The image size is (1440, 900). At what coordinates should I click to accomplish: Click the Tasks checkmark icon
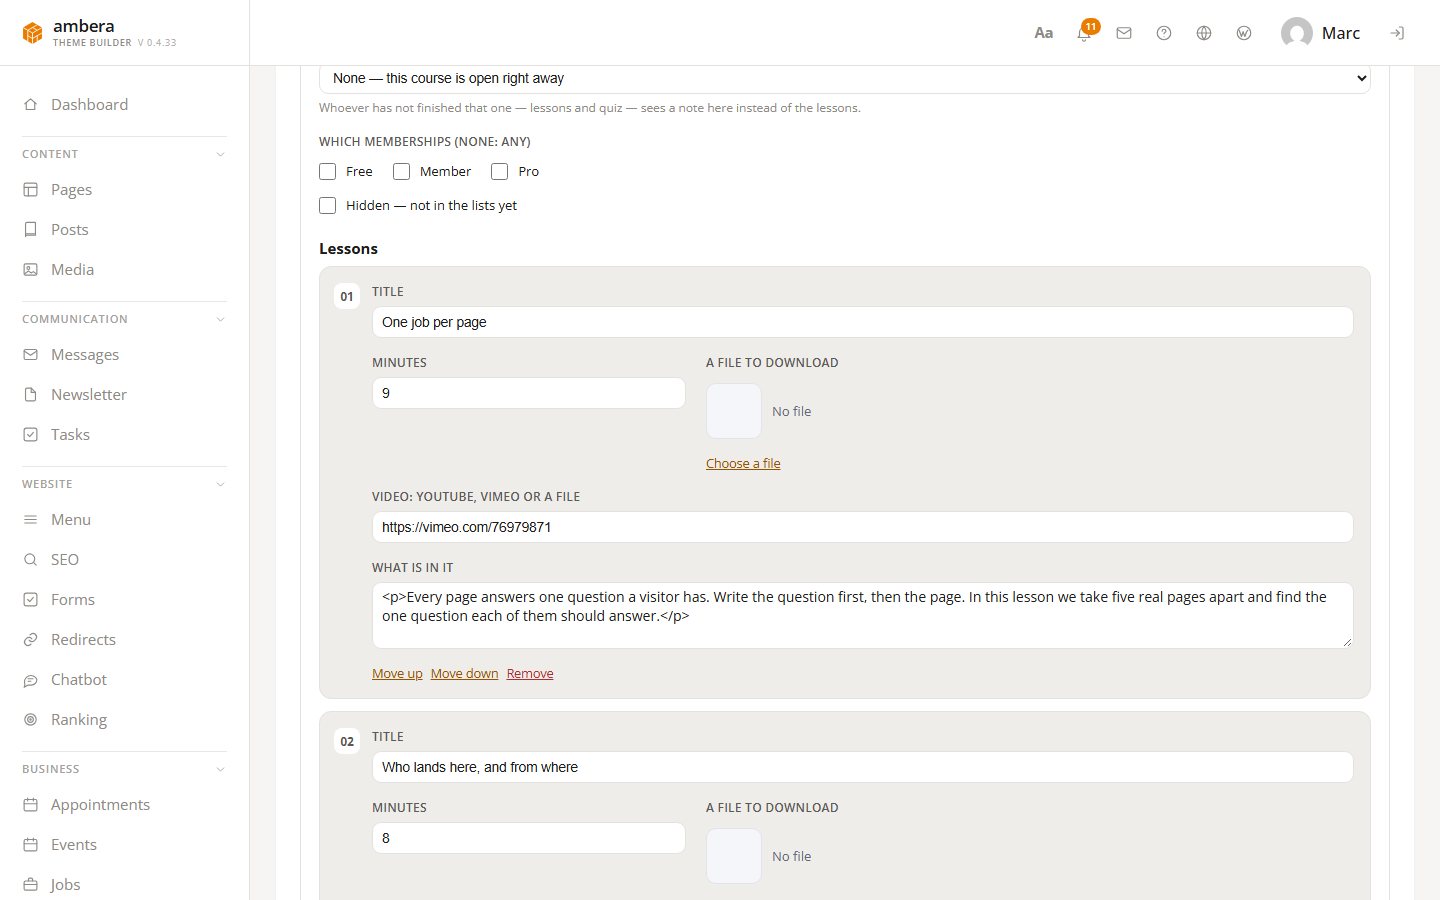tap(30, 434)
